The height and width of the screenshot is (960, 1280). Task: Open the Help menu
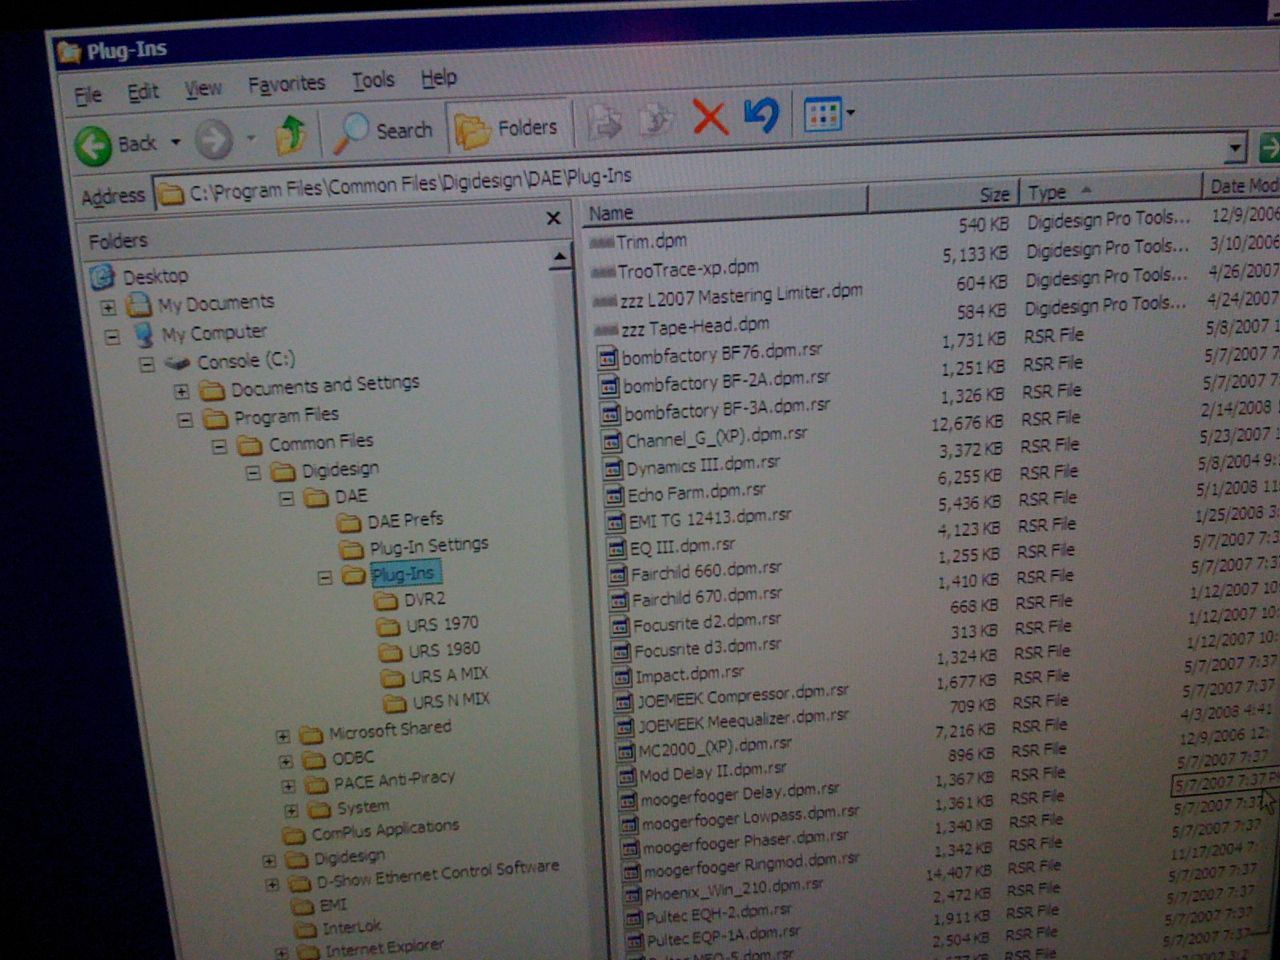[x=438, y=78]
